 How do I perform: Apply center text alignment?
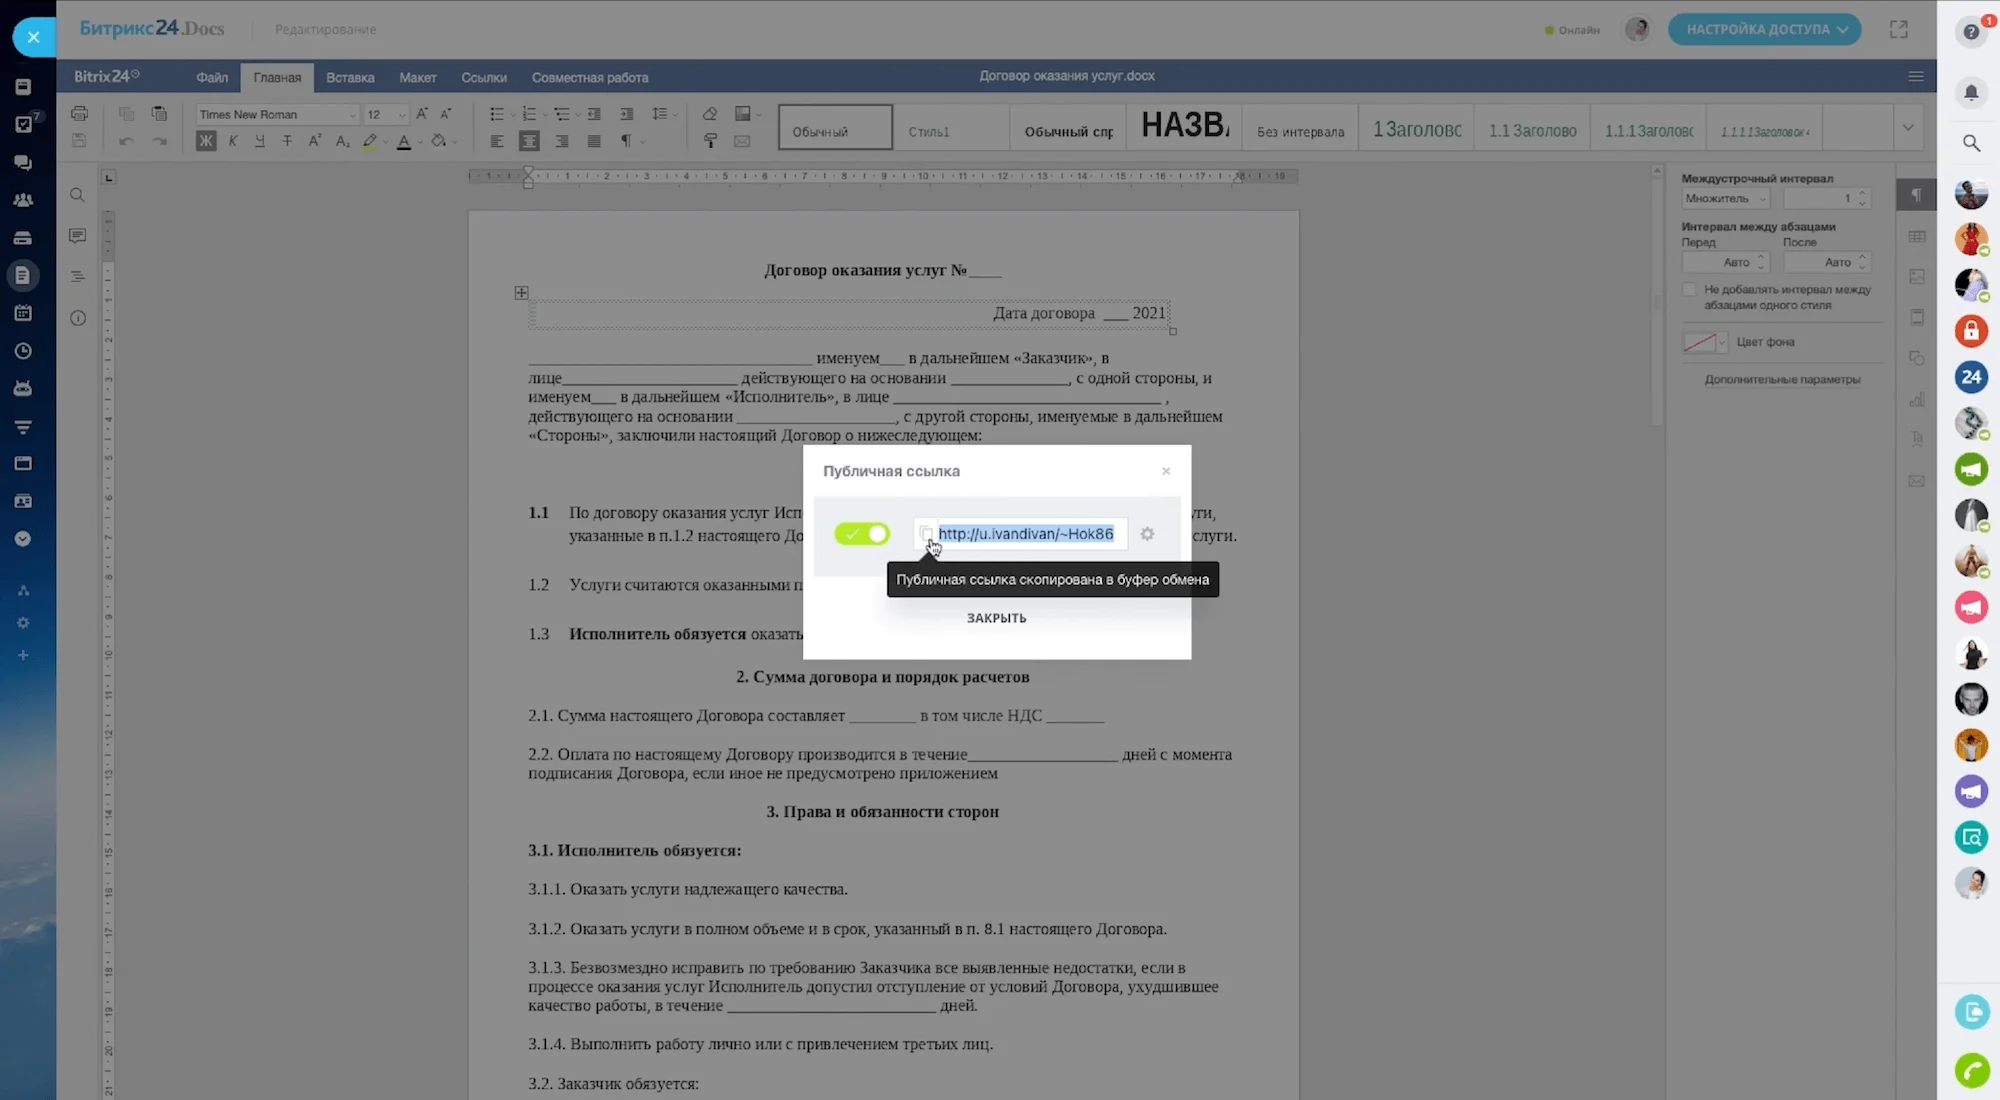[x=529, y=141]
